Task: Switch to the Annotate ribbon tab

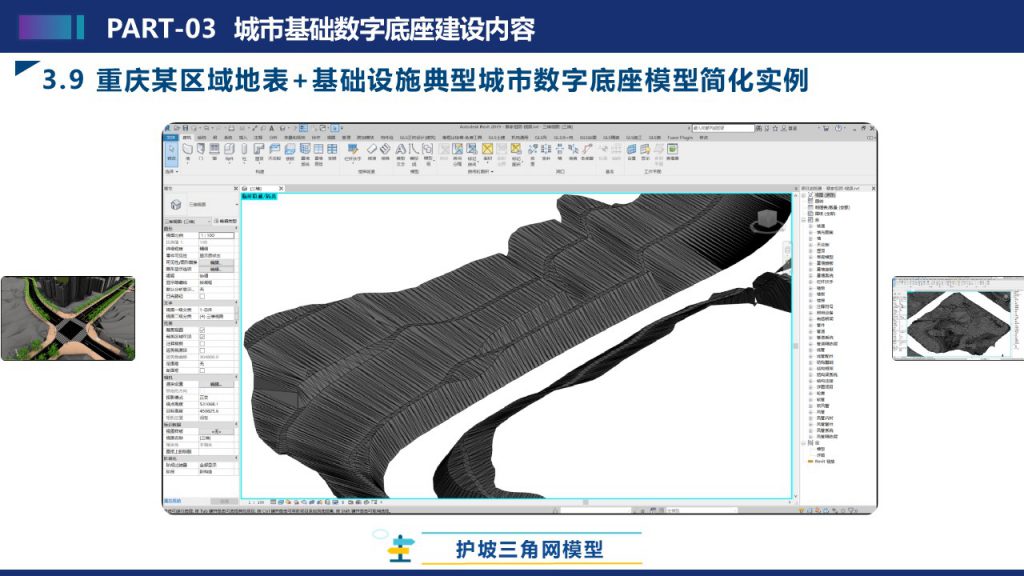Action: click(258, 137)
